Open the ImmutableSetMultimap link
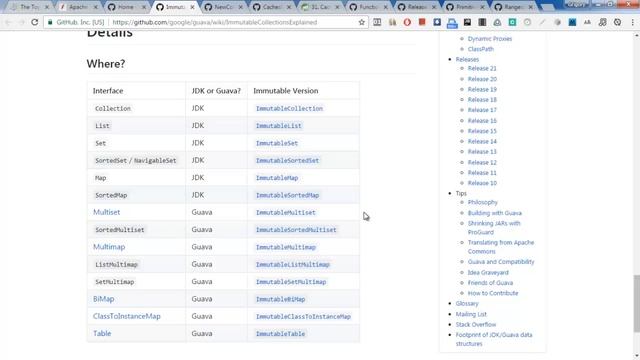The width and height of the screenshot is (640, 360). tap(291, 282)
